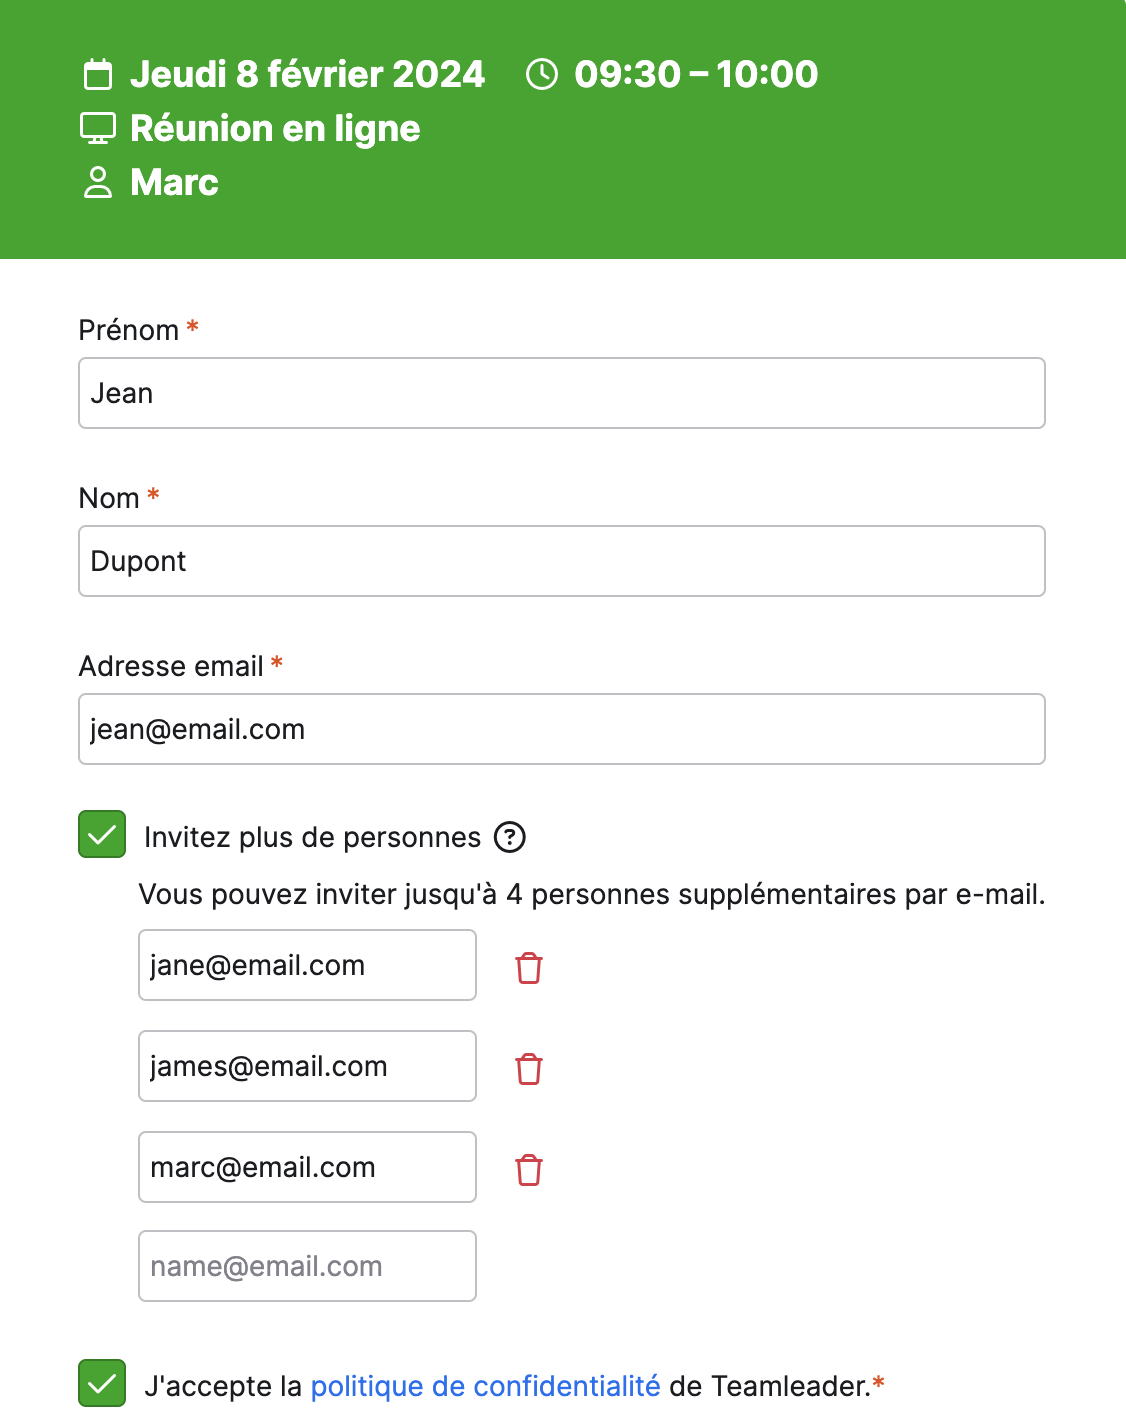Edit the james@email.com invitee field
Image resolution: width=1126 pixels, height=1428 pixels.
[307, 1066]
